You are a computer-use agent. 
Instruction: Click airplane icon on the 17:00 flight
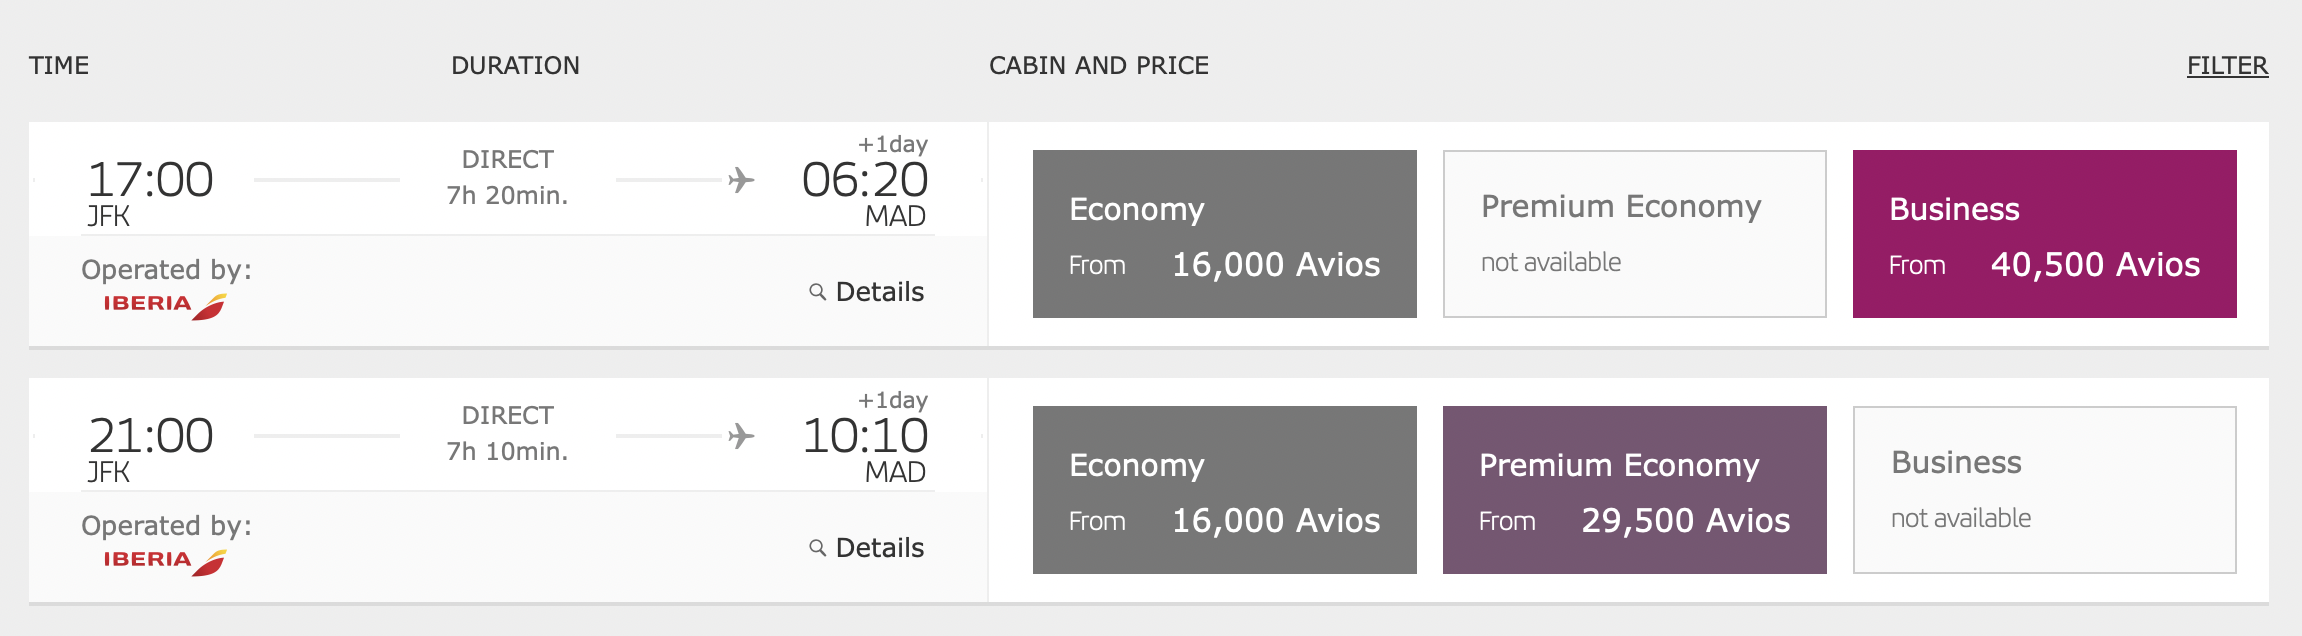(741, 180)
